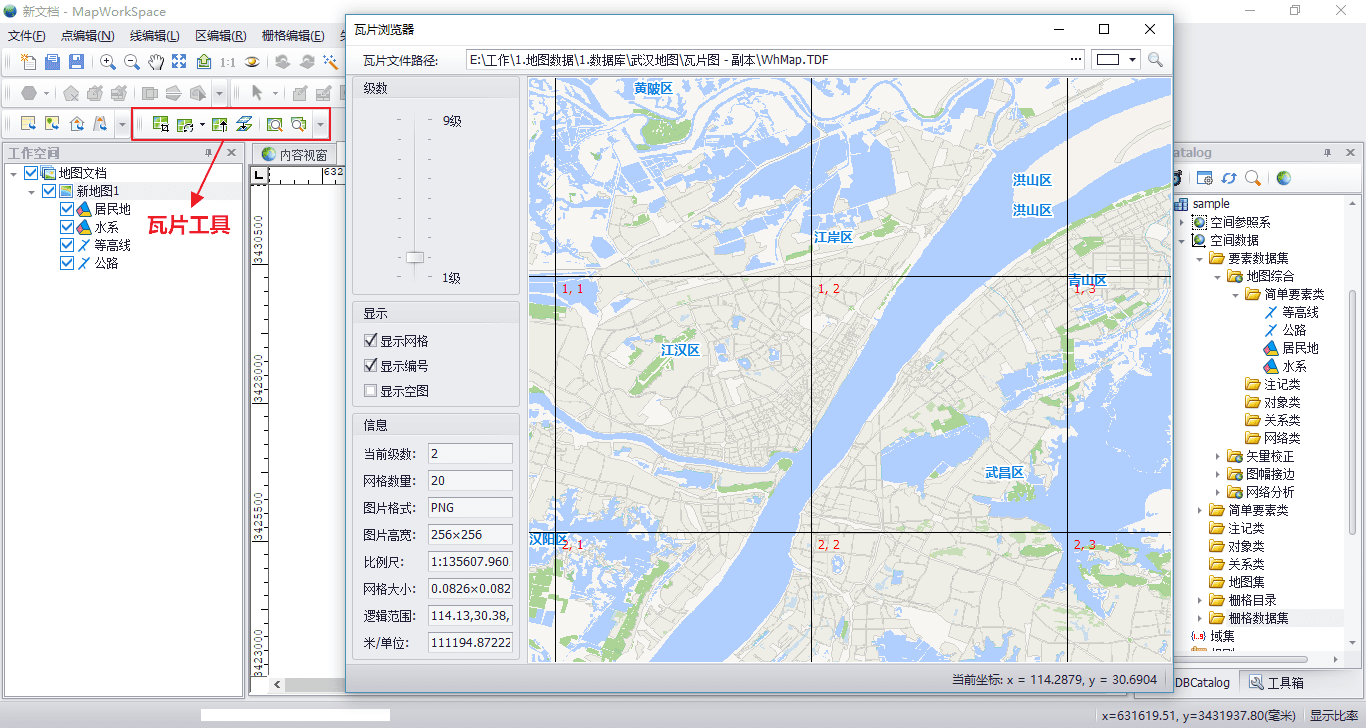Viewport: 1366px width, 728px height.
Task: Click the Catalog globe icon
Action: point(1283,178)
